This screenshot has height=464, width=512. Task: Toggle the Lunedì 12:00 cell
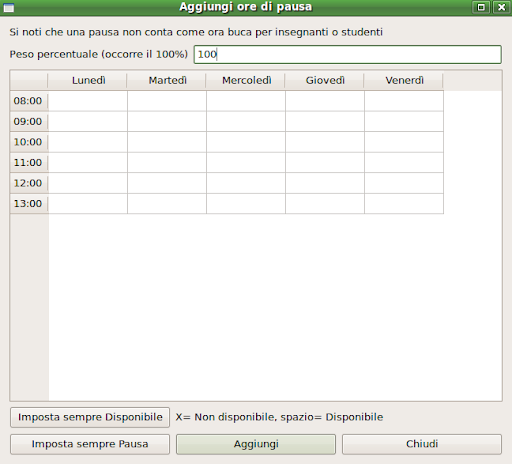(x=88, y=183)
